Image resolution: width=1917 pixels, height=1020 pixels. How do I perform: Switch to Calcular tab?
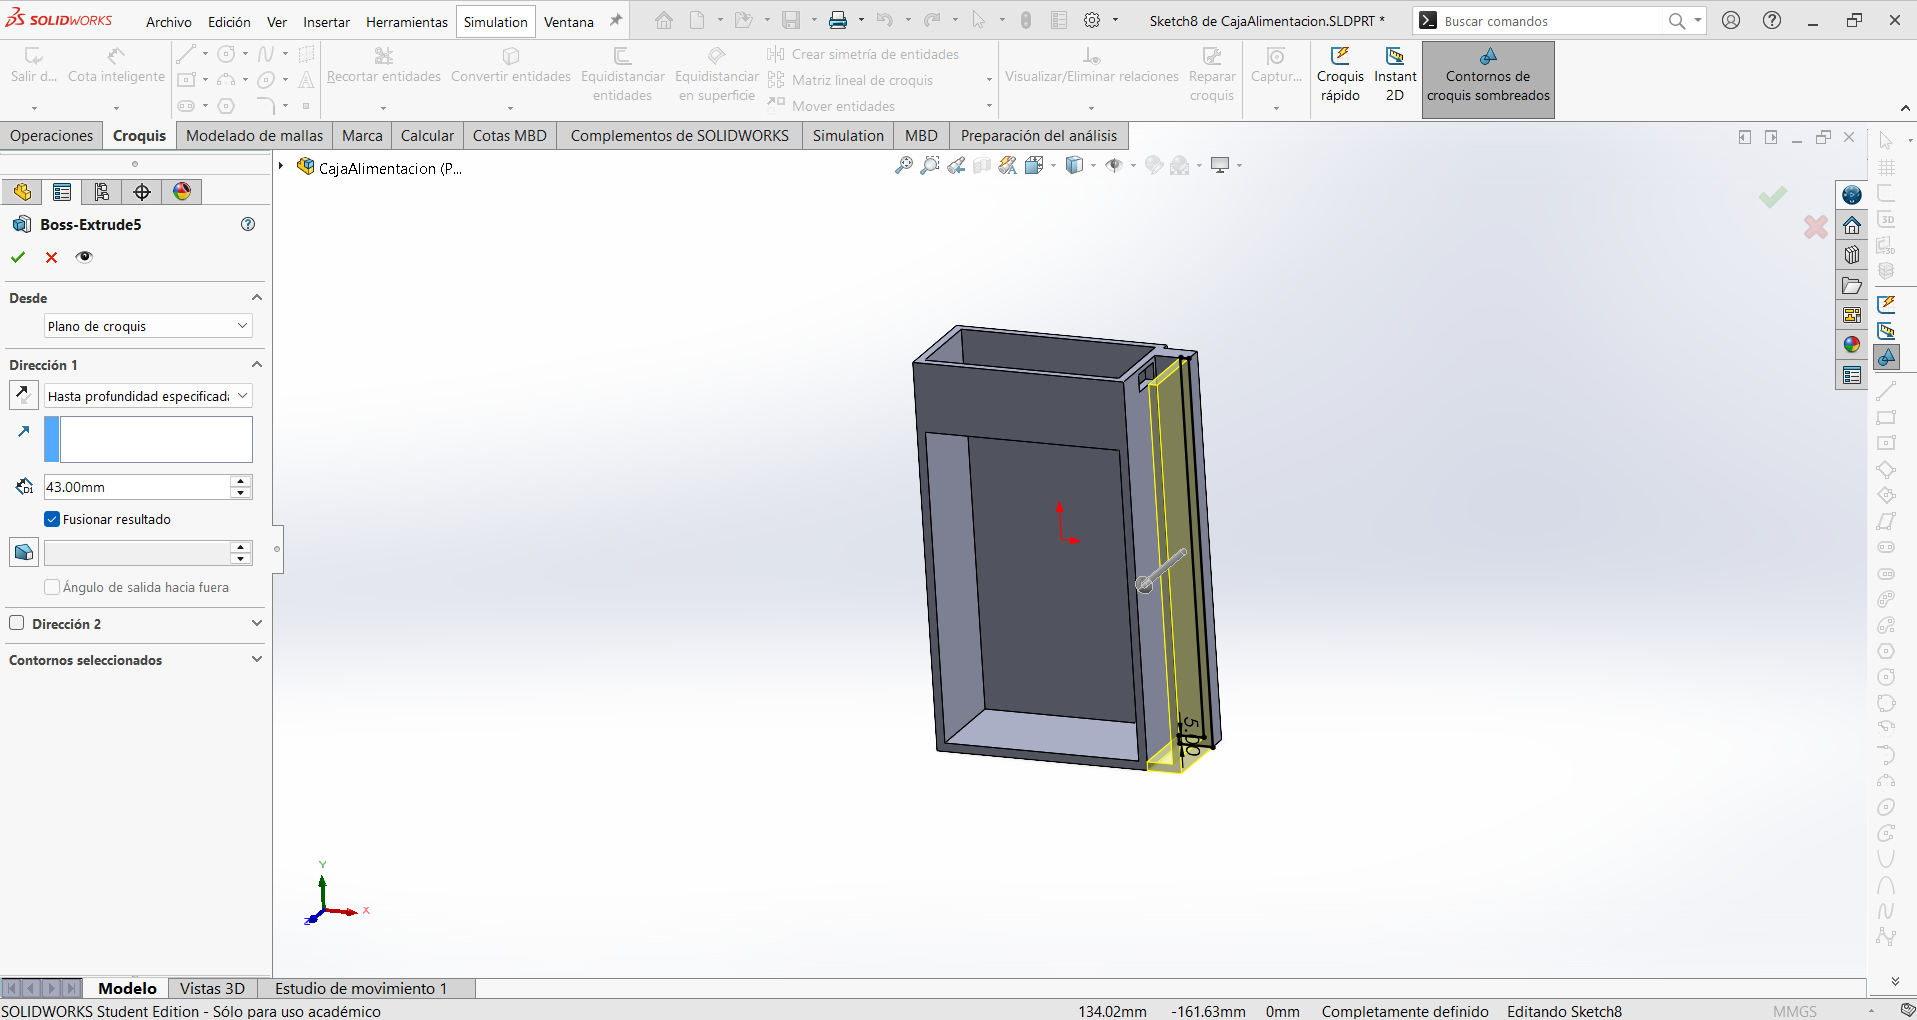(427, 136)
